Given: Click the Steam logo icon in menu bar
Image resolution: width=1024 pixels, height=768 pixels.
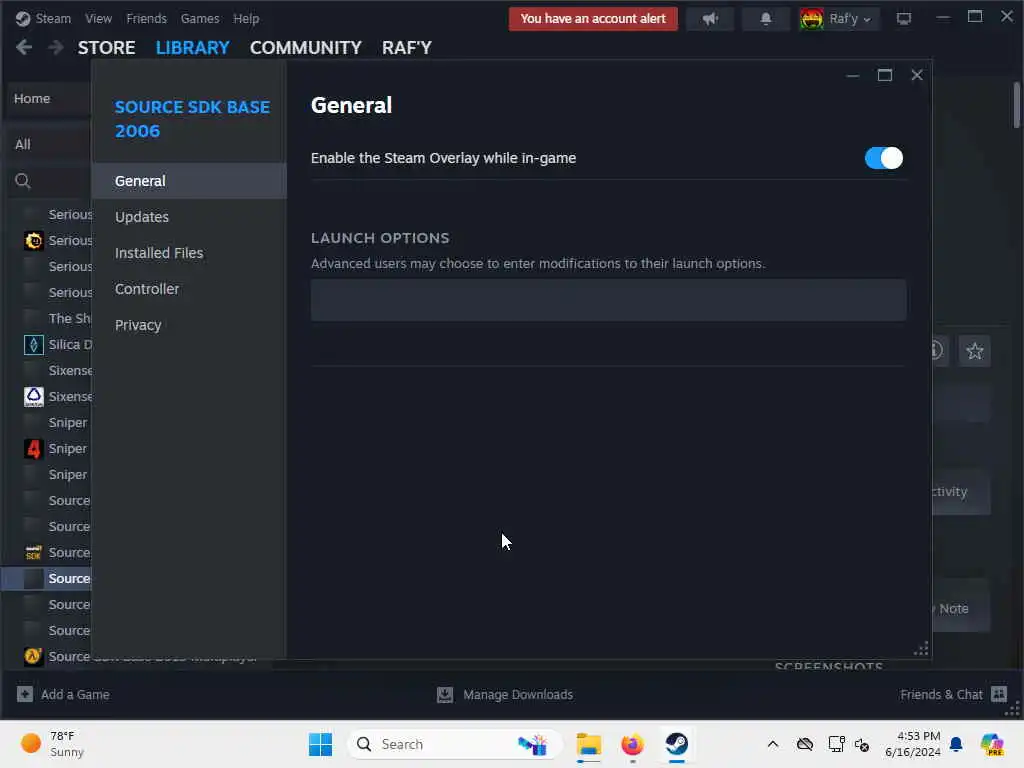Looking at the screenshot, I should click(x=23, y=18).
